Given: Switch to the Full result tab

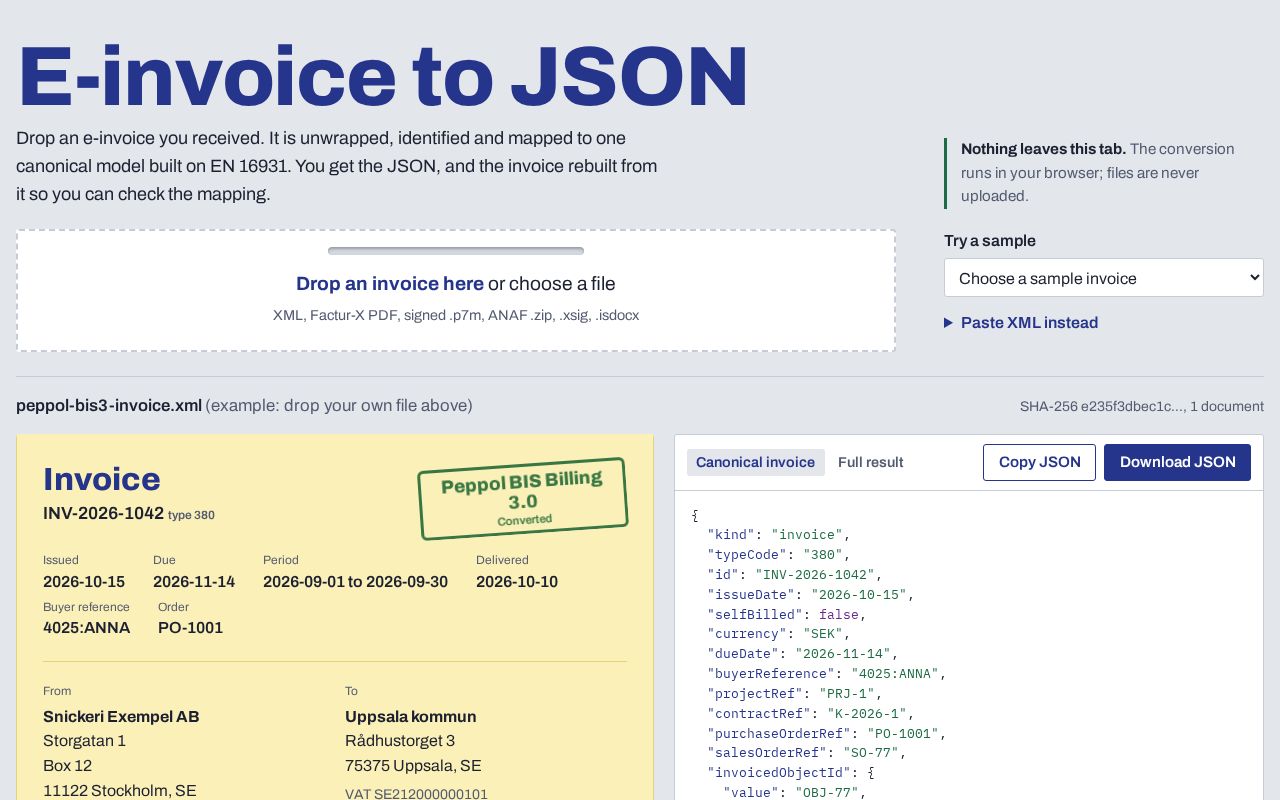Looking at the screenshot, I should click(870, 462).
